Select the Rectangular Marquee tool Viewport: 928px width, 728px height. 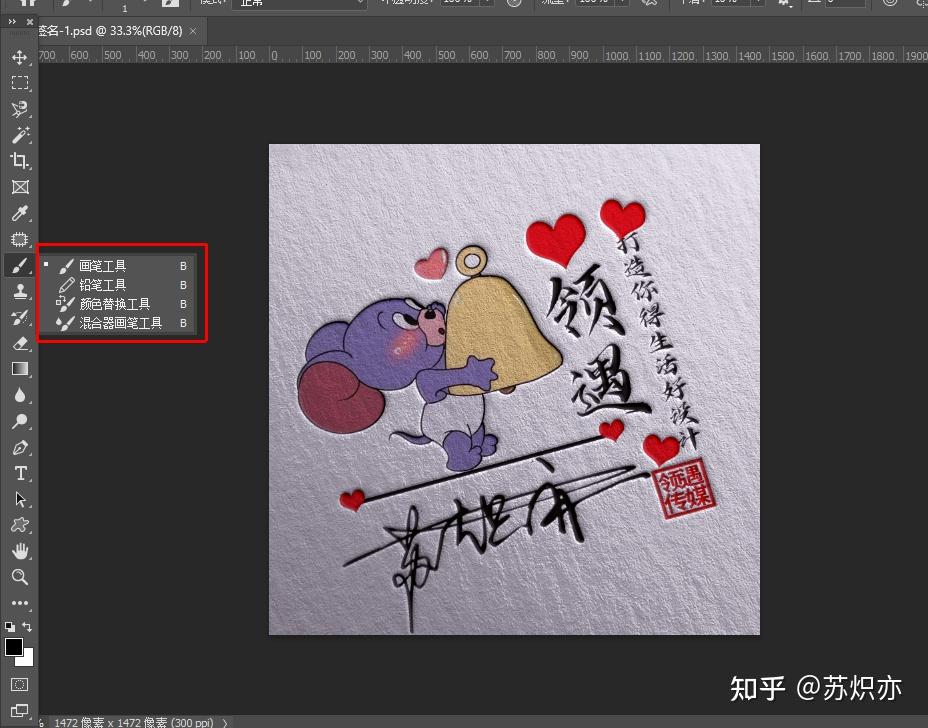(20, 83)
